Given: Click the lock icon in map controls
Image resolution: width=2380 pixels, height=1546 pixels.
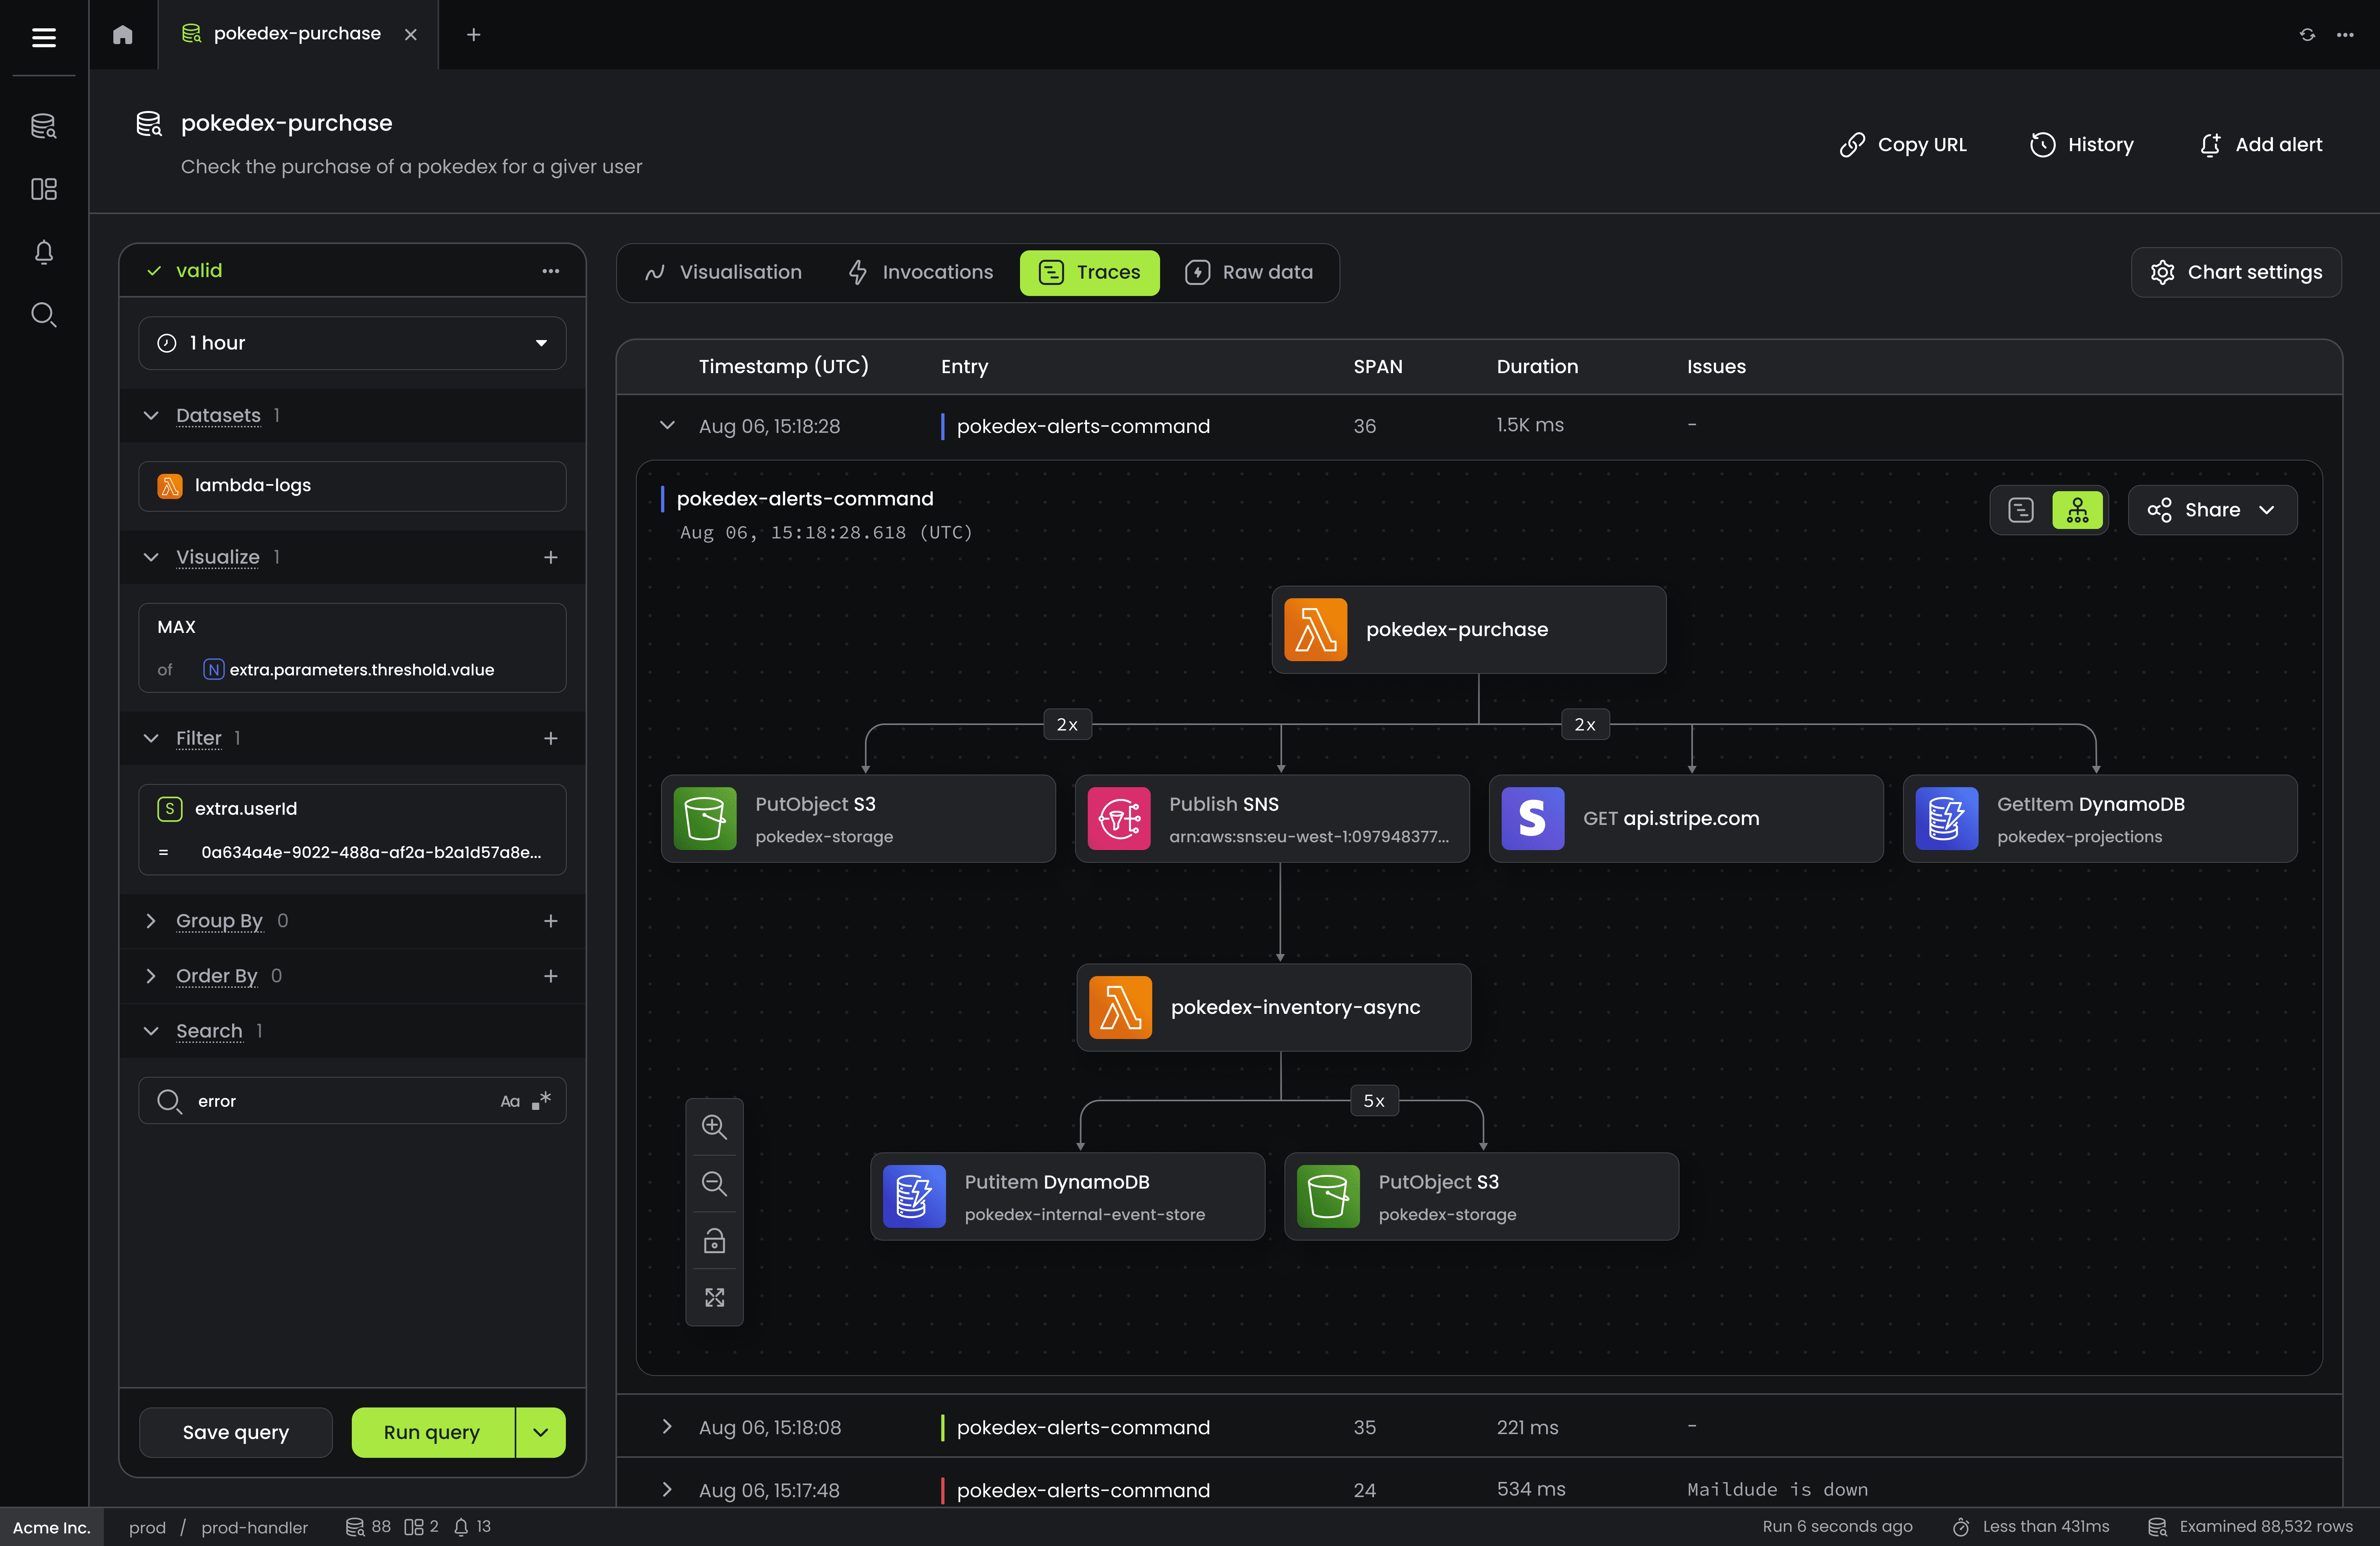Looking at the screenshot, I should click(x=714, y=1241).
